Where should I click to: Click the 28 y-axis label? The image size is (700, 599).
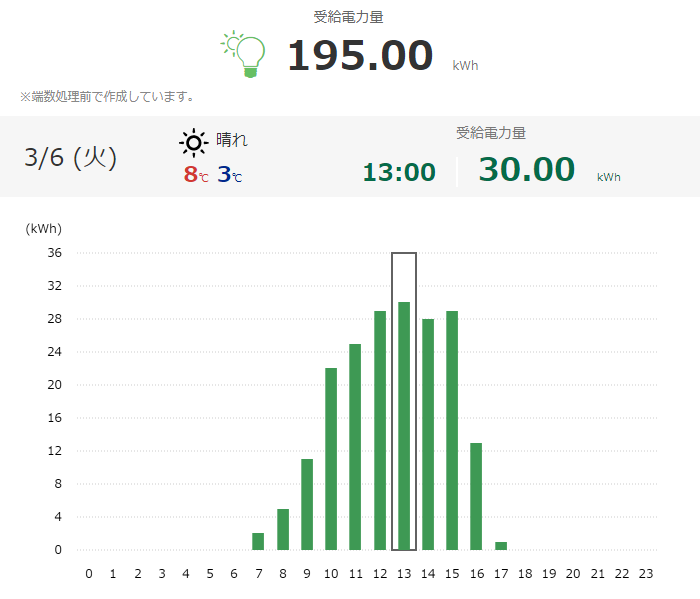54,319
